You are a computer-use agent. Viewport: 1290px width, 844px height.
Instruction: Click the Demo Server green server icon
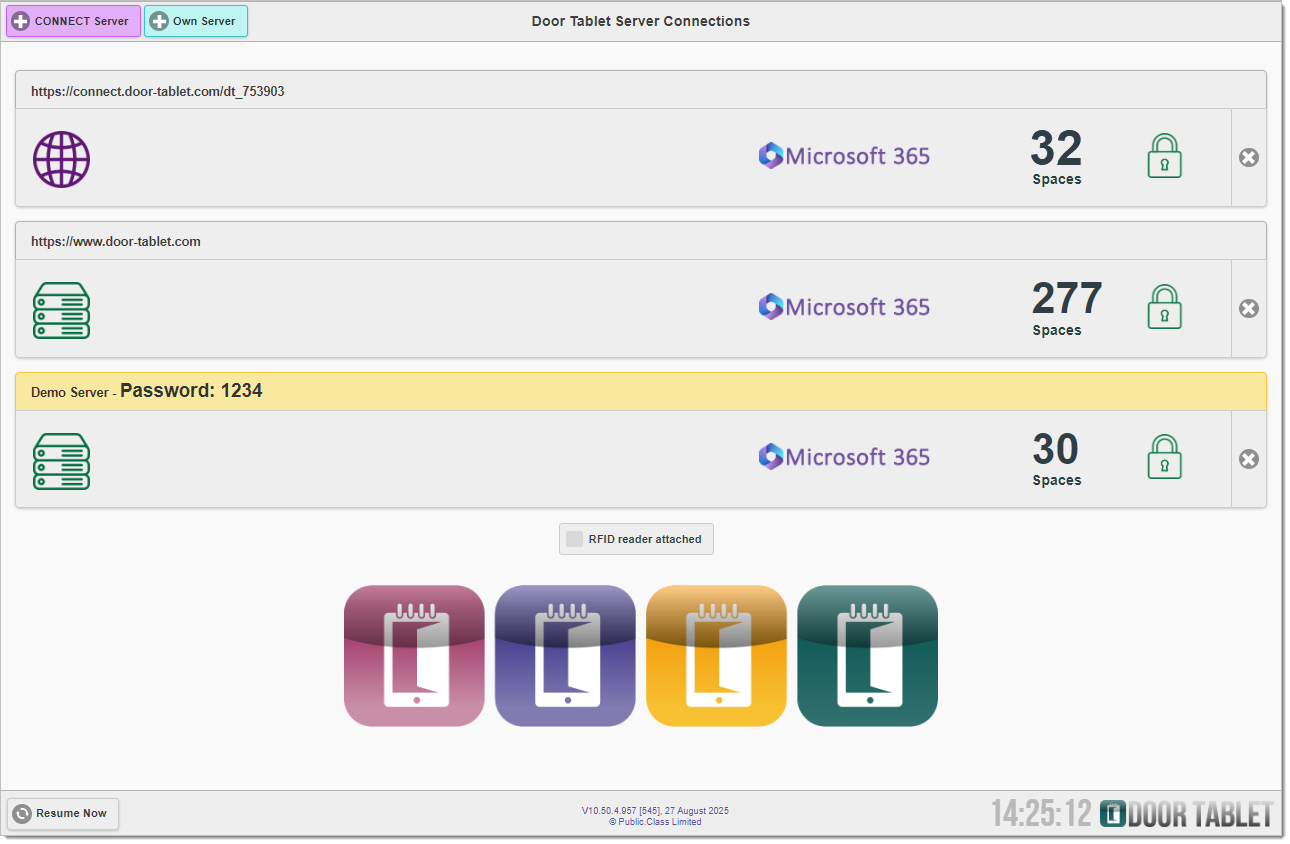(x=61, y=460)
